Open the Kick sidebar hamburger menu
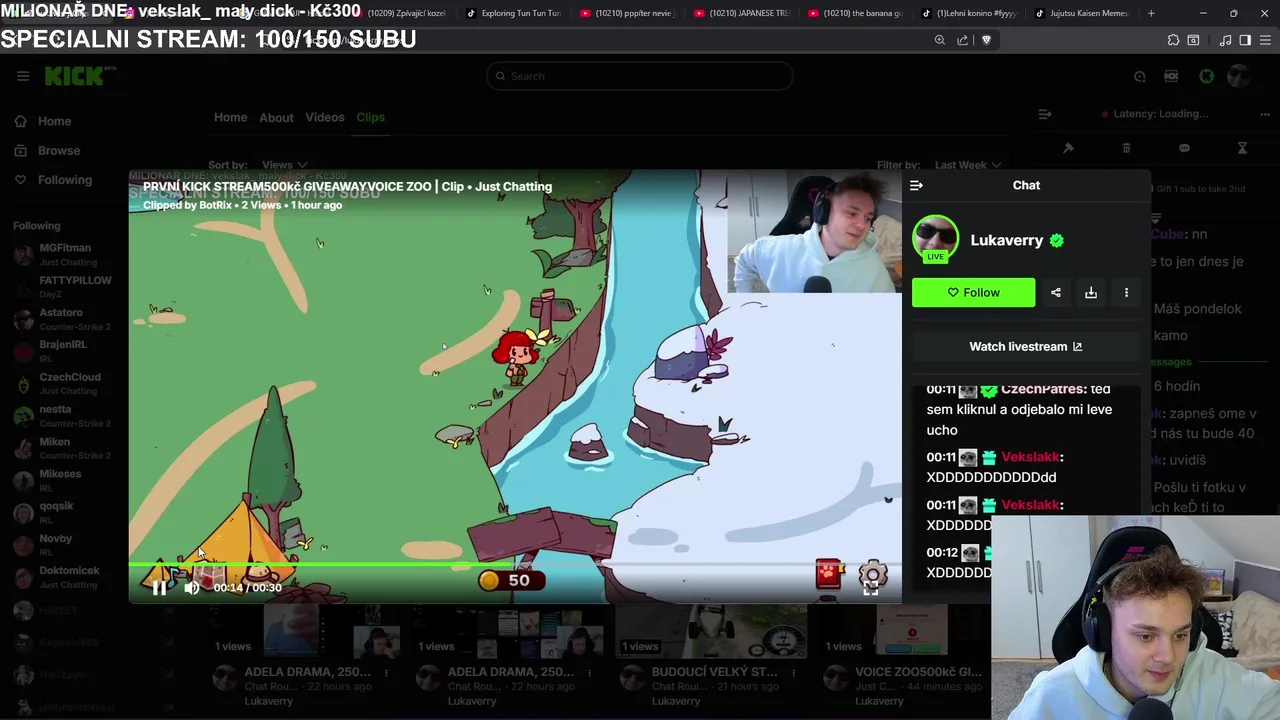The height and width of the screenshot is (720, 1280). click(23, 76)
